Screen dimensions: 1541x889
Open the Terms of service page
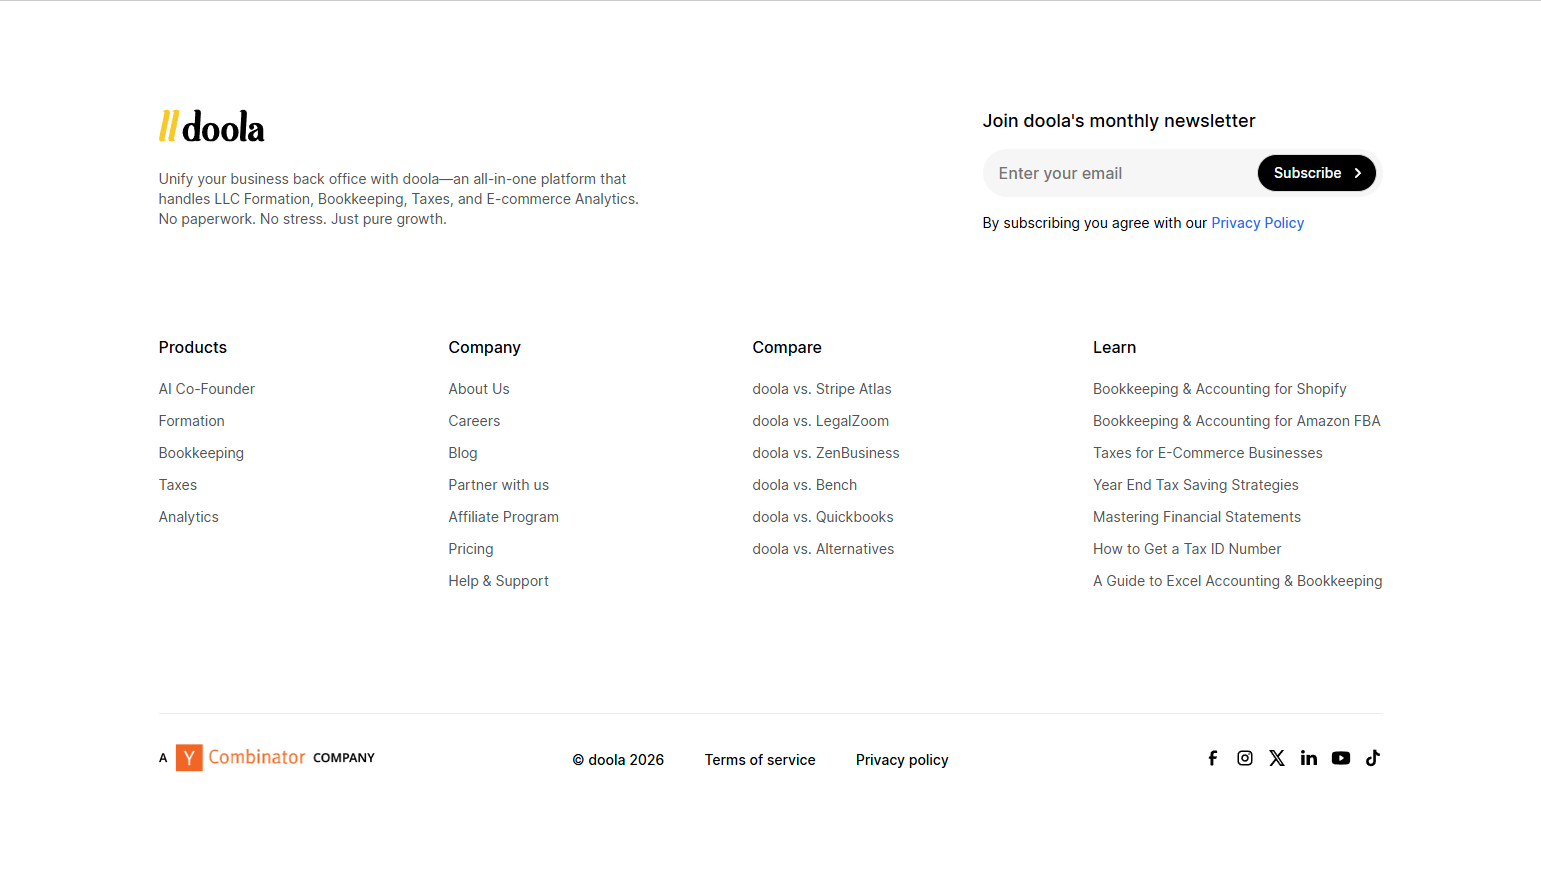coord(760,759)
